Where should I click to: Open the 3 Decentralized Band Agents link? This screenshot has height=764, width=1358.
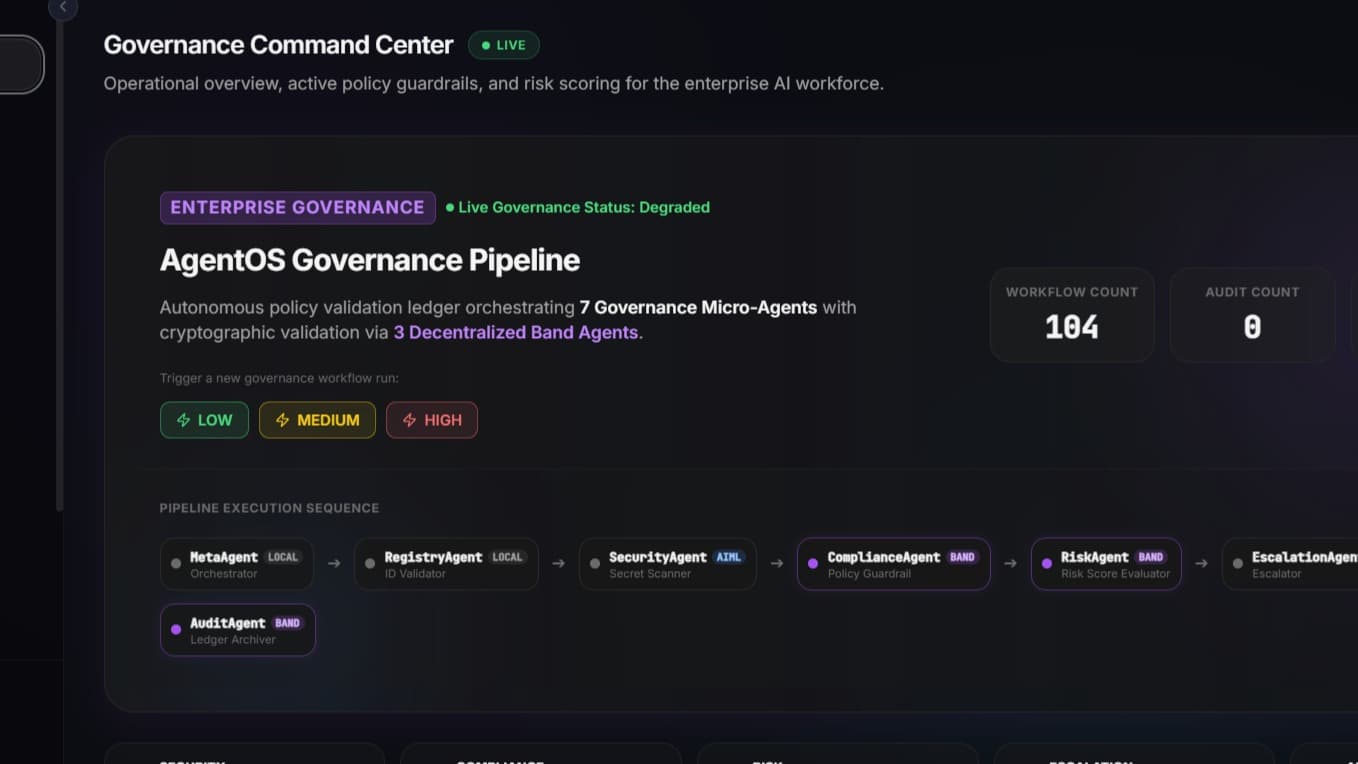(x=516, y=332)
